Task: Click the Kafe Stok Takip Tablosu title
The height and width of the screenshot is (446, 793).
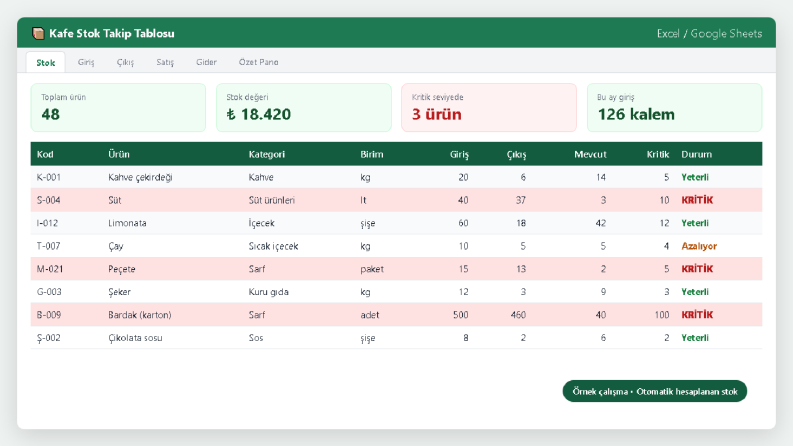Action: pos(112,33)
